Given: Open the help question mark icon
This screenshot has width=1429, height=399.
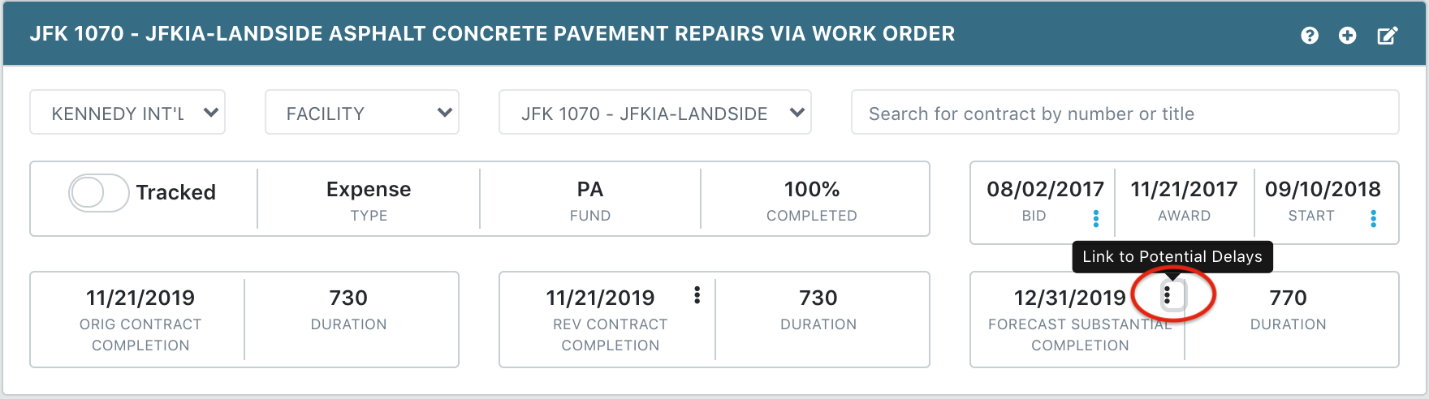Looking at the screenshot, I should pyautogui.click(x=1309, y=36).
